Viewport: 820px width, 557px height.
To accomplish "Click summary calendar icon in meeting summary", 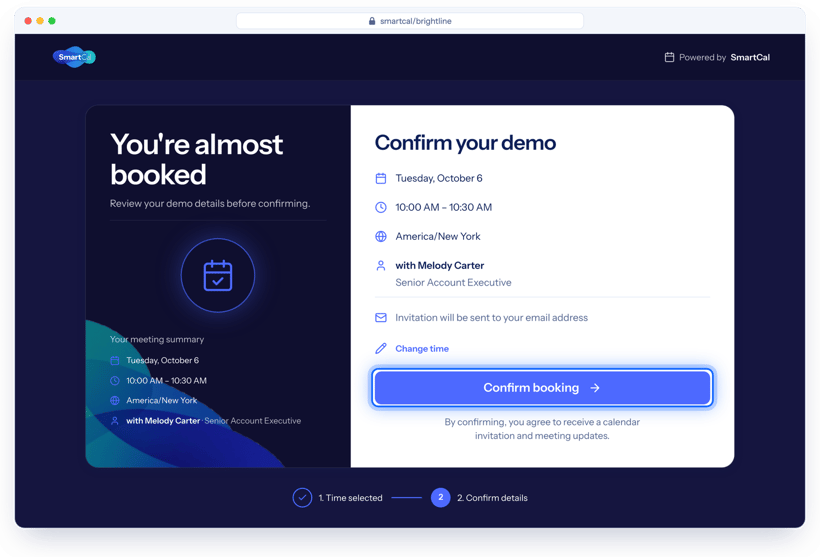I will click(115, 360).
